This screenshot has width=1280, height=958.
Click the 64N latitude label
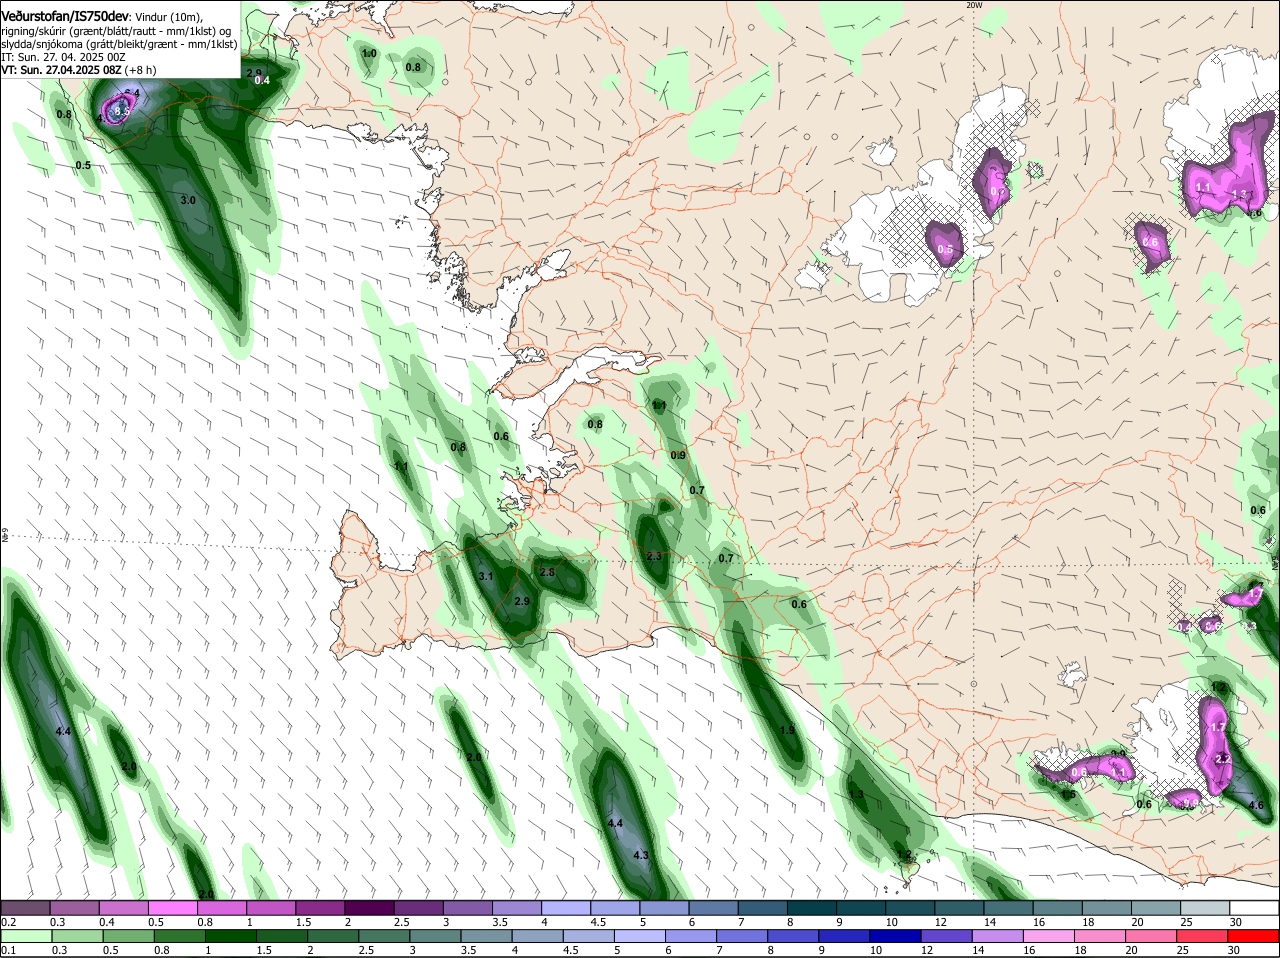tap(4, 536)
